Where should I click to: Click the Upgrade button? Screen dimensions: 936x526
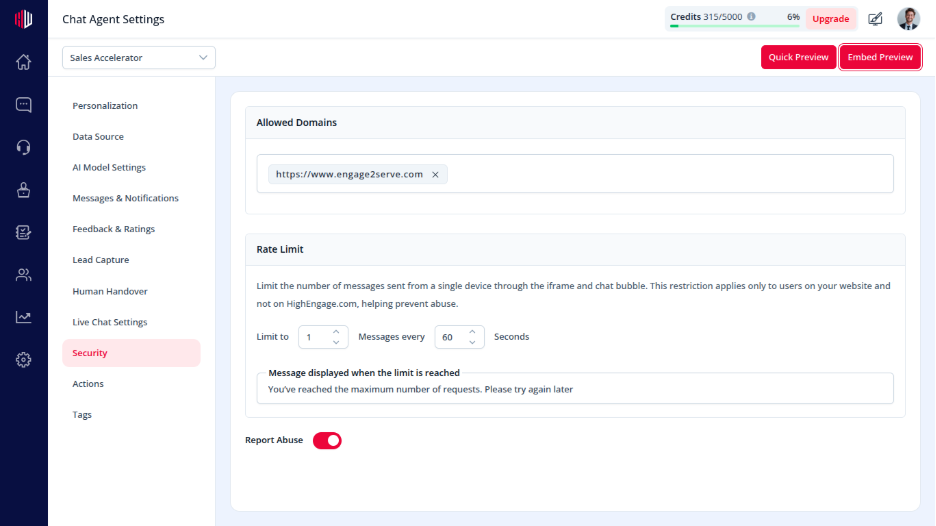pos(830,19)
